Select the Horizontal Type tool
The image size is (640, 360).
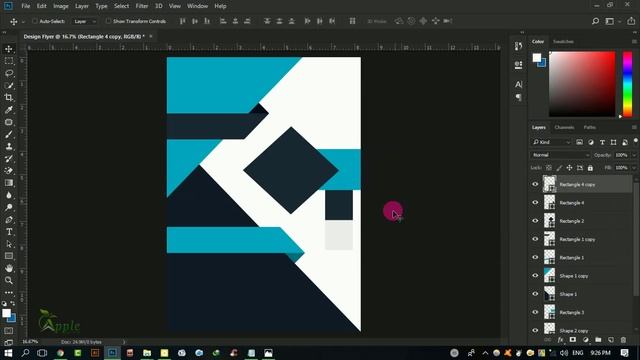pos(9,232)
